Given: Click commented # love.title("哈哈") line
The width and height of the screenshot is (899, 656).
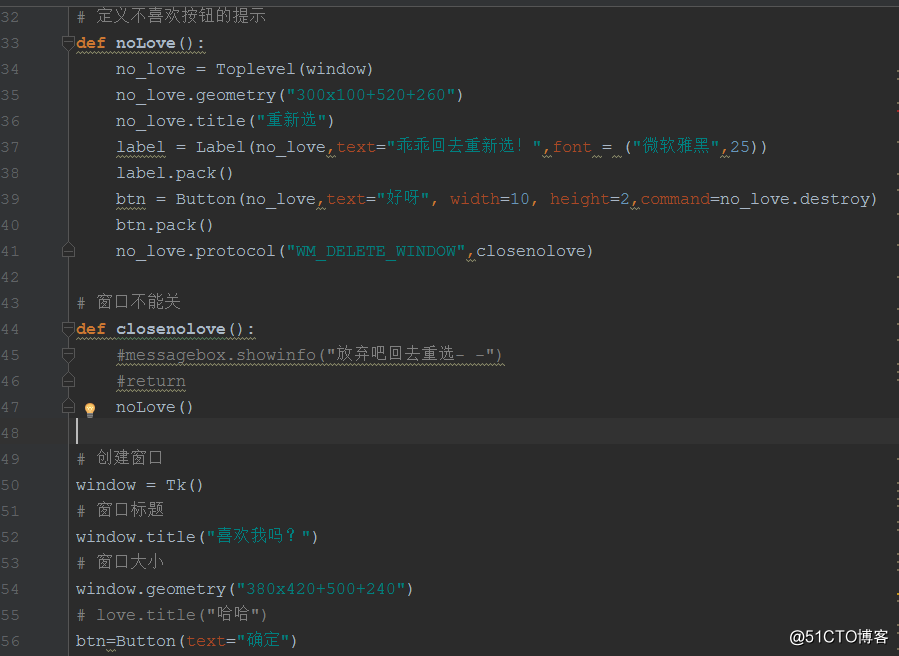Looking at the screenshot, I should pyautogui.click(x=171, y=615).
